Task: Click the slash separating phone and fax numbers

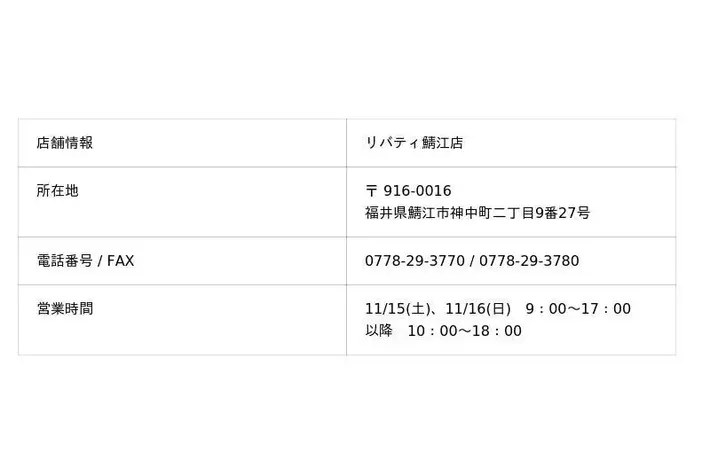Action: click(472, 261)
